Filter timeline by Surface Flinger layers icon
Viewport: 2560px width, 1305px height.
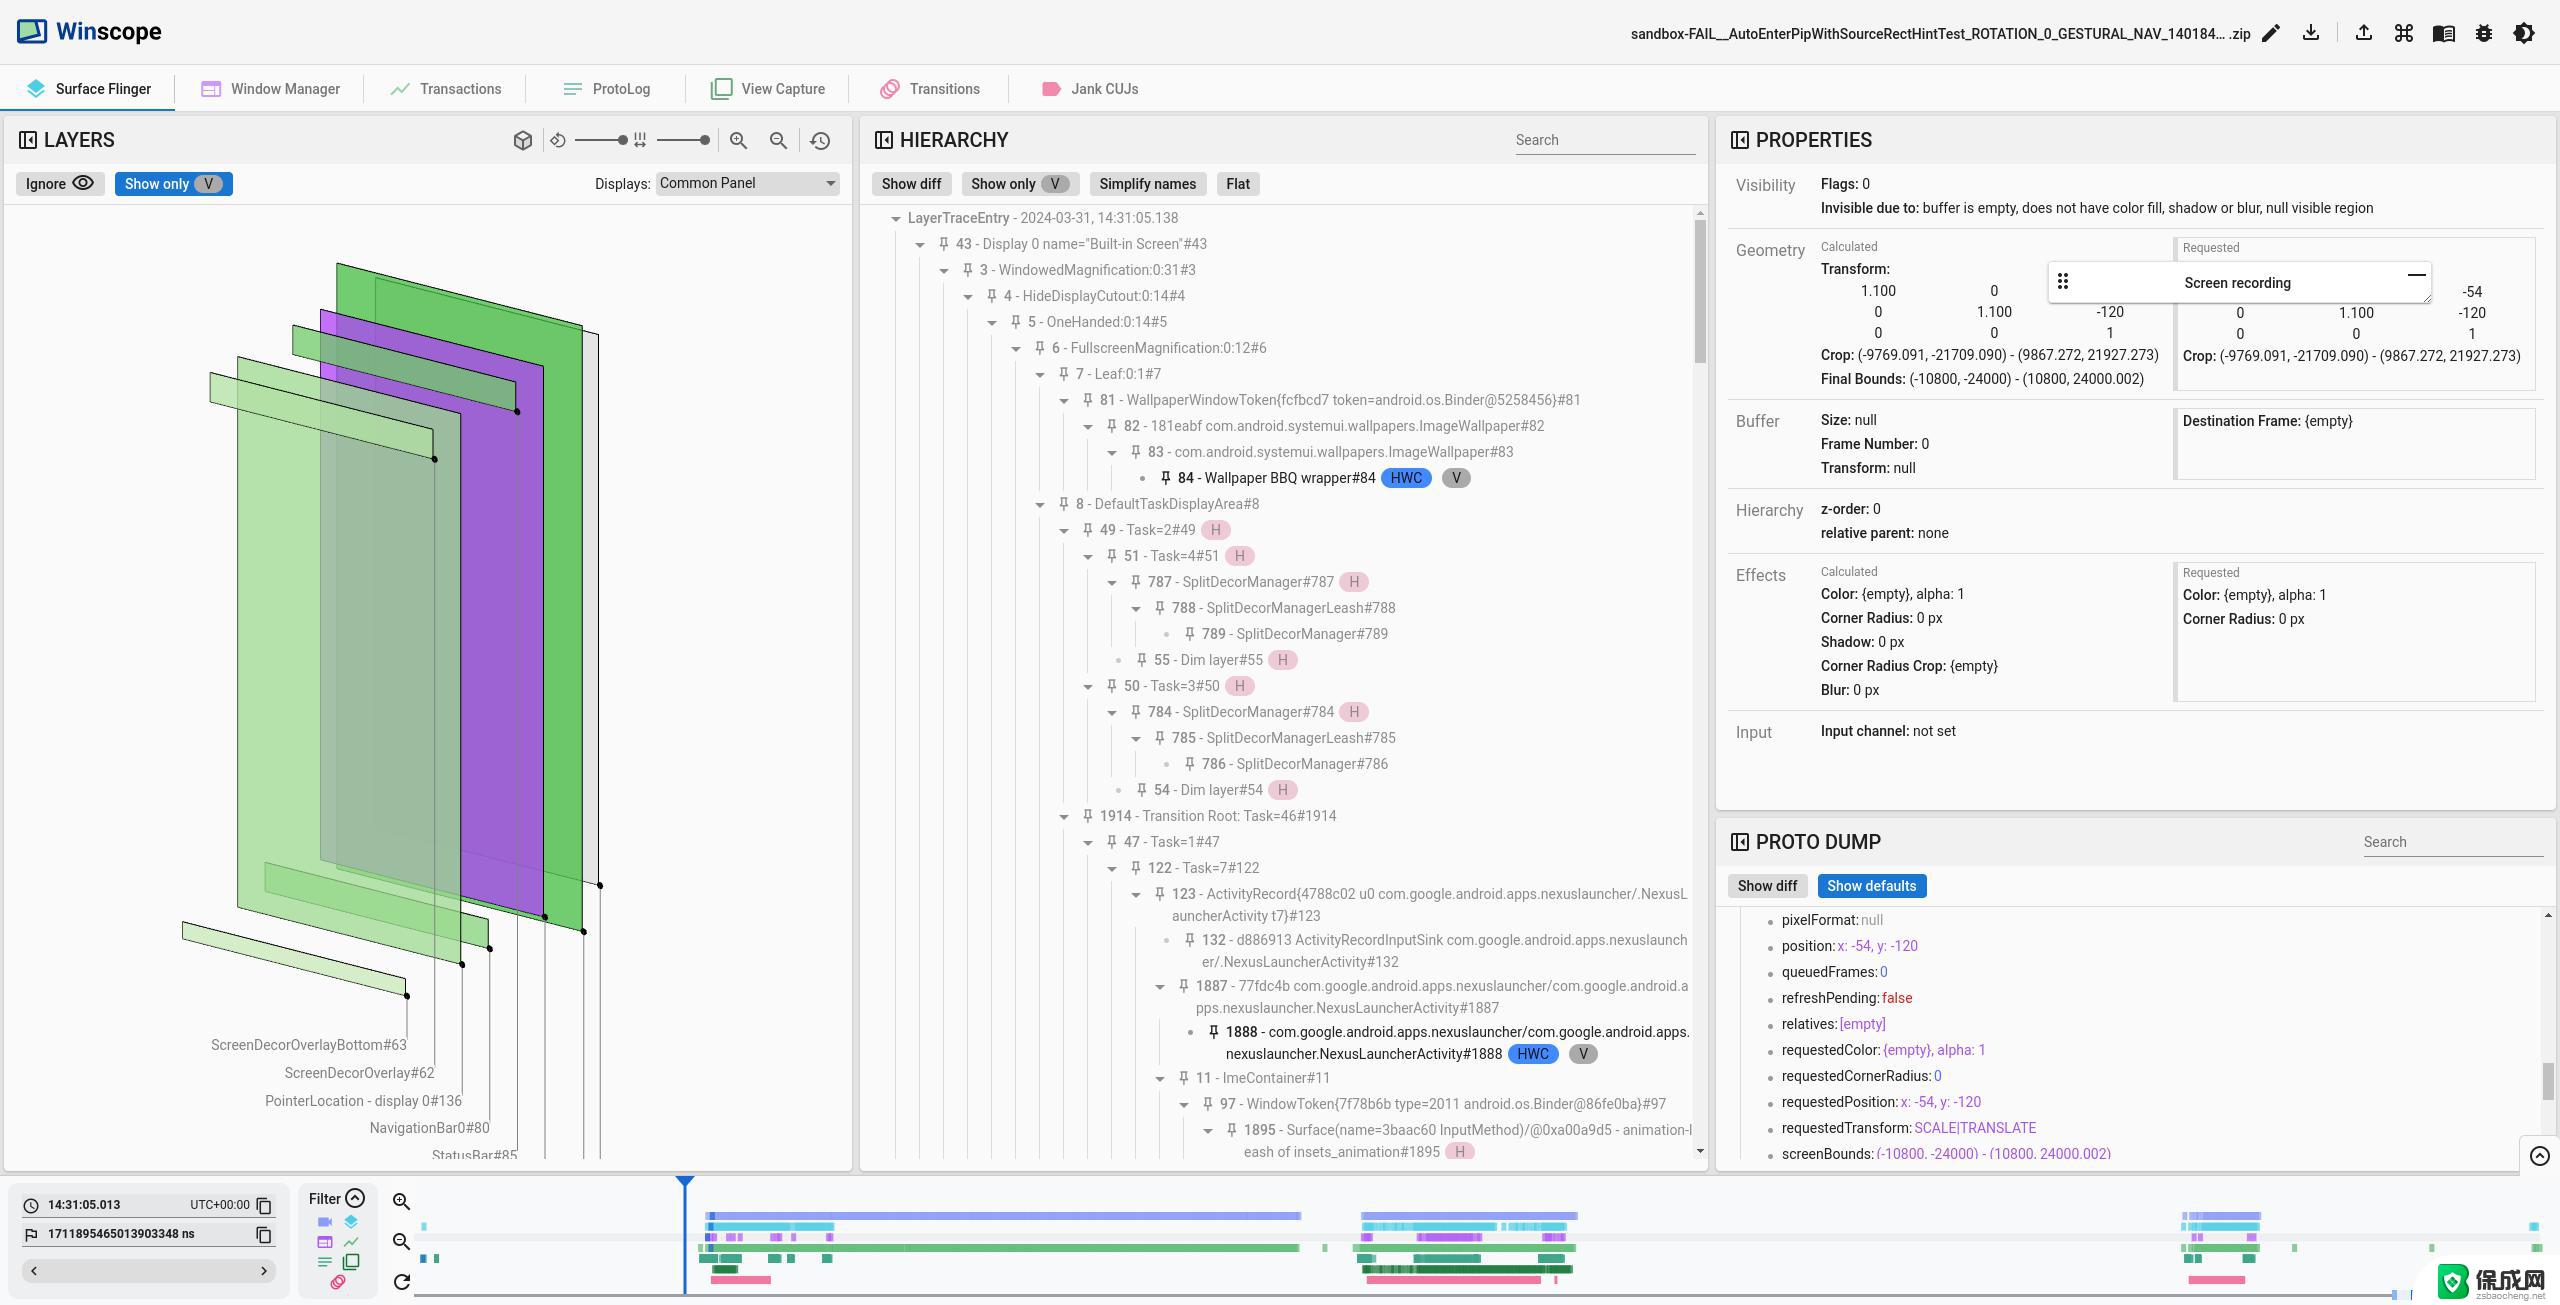(351, 1222)
